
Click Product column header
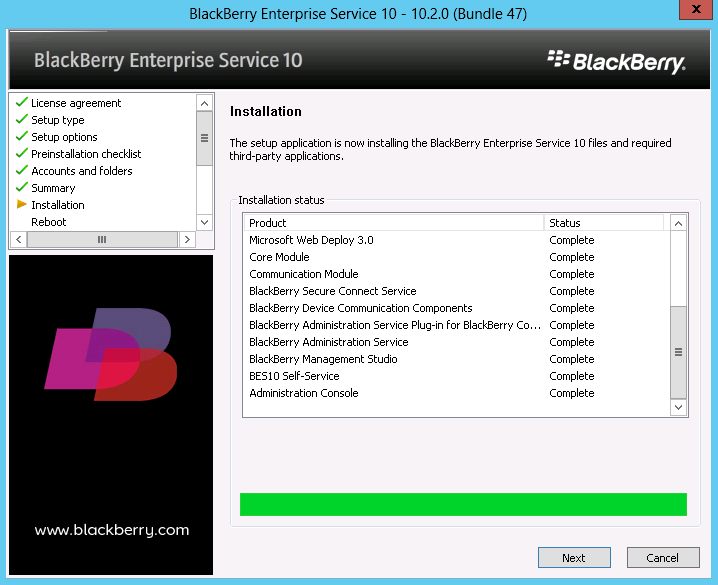394,223
